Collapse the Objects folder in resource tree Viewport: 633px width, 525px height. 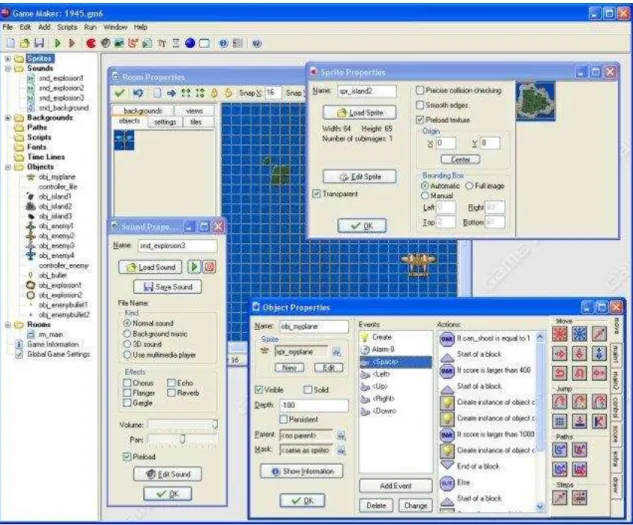(x=8, y=167)
